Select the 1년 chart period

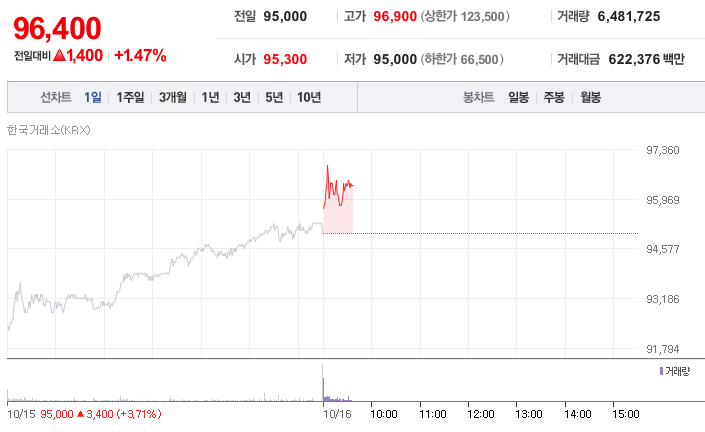(210, 97)
